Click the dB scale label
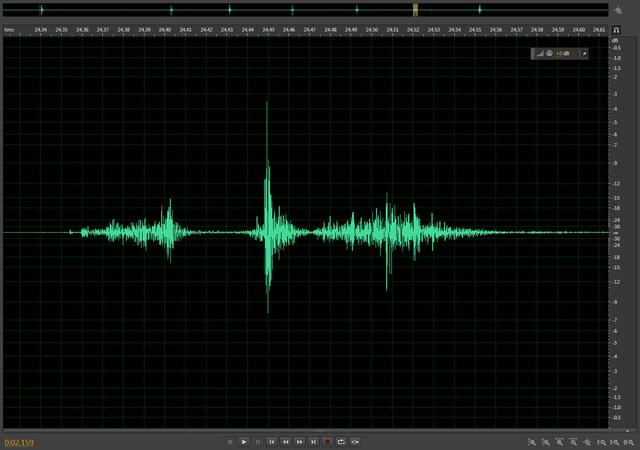 point(615,40)
